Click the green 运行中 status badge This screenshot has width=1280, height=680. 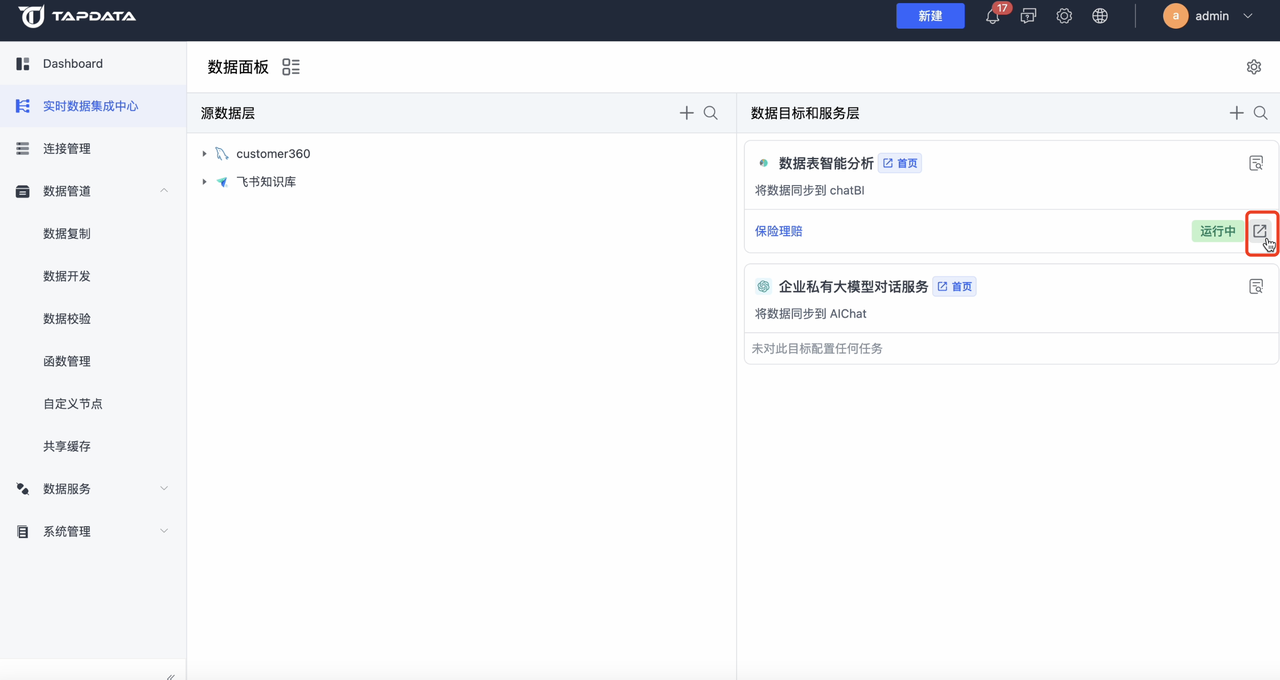click(1216, 231)
